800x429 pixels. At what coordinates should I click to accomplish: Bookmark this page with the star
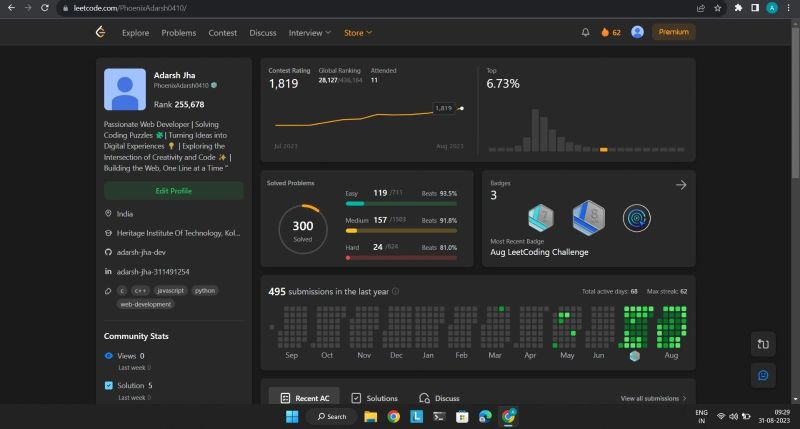(717, 8)
